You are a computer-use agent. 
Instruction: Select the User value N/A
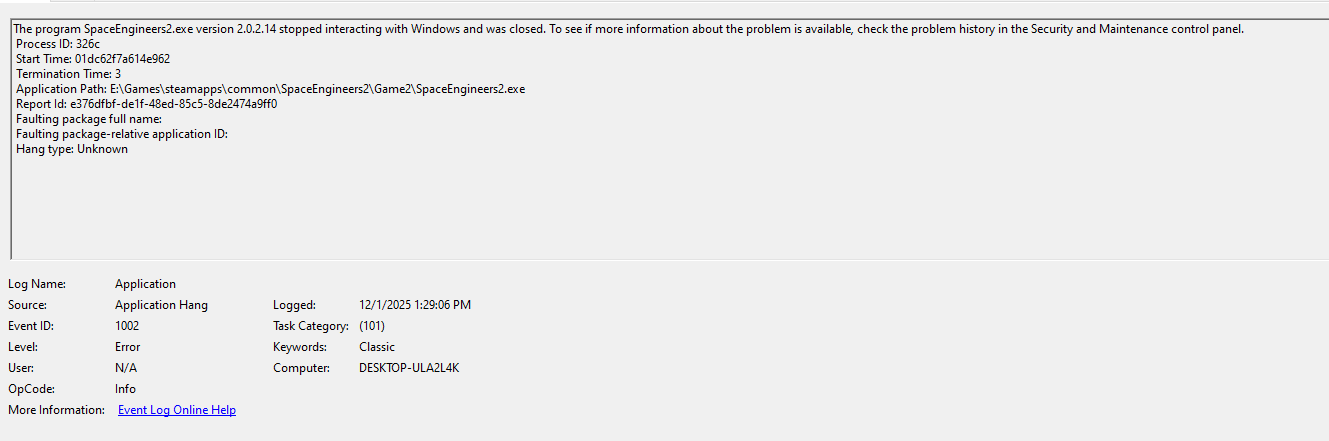126,368
